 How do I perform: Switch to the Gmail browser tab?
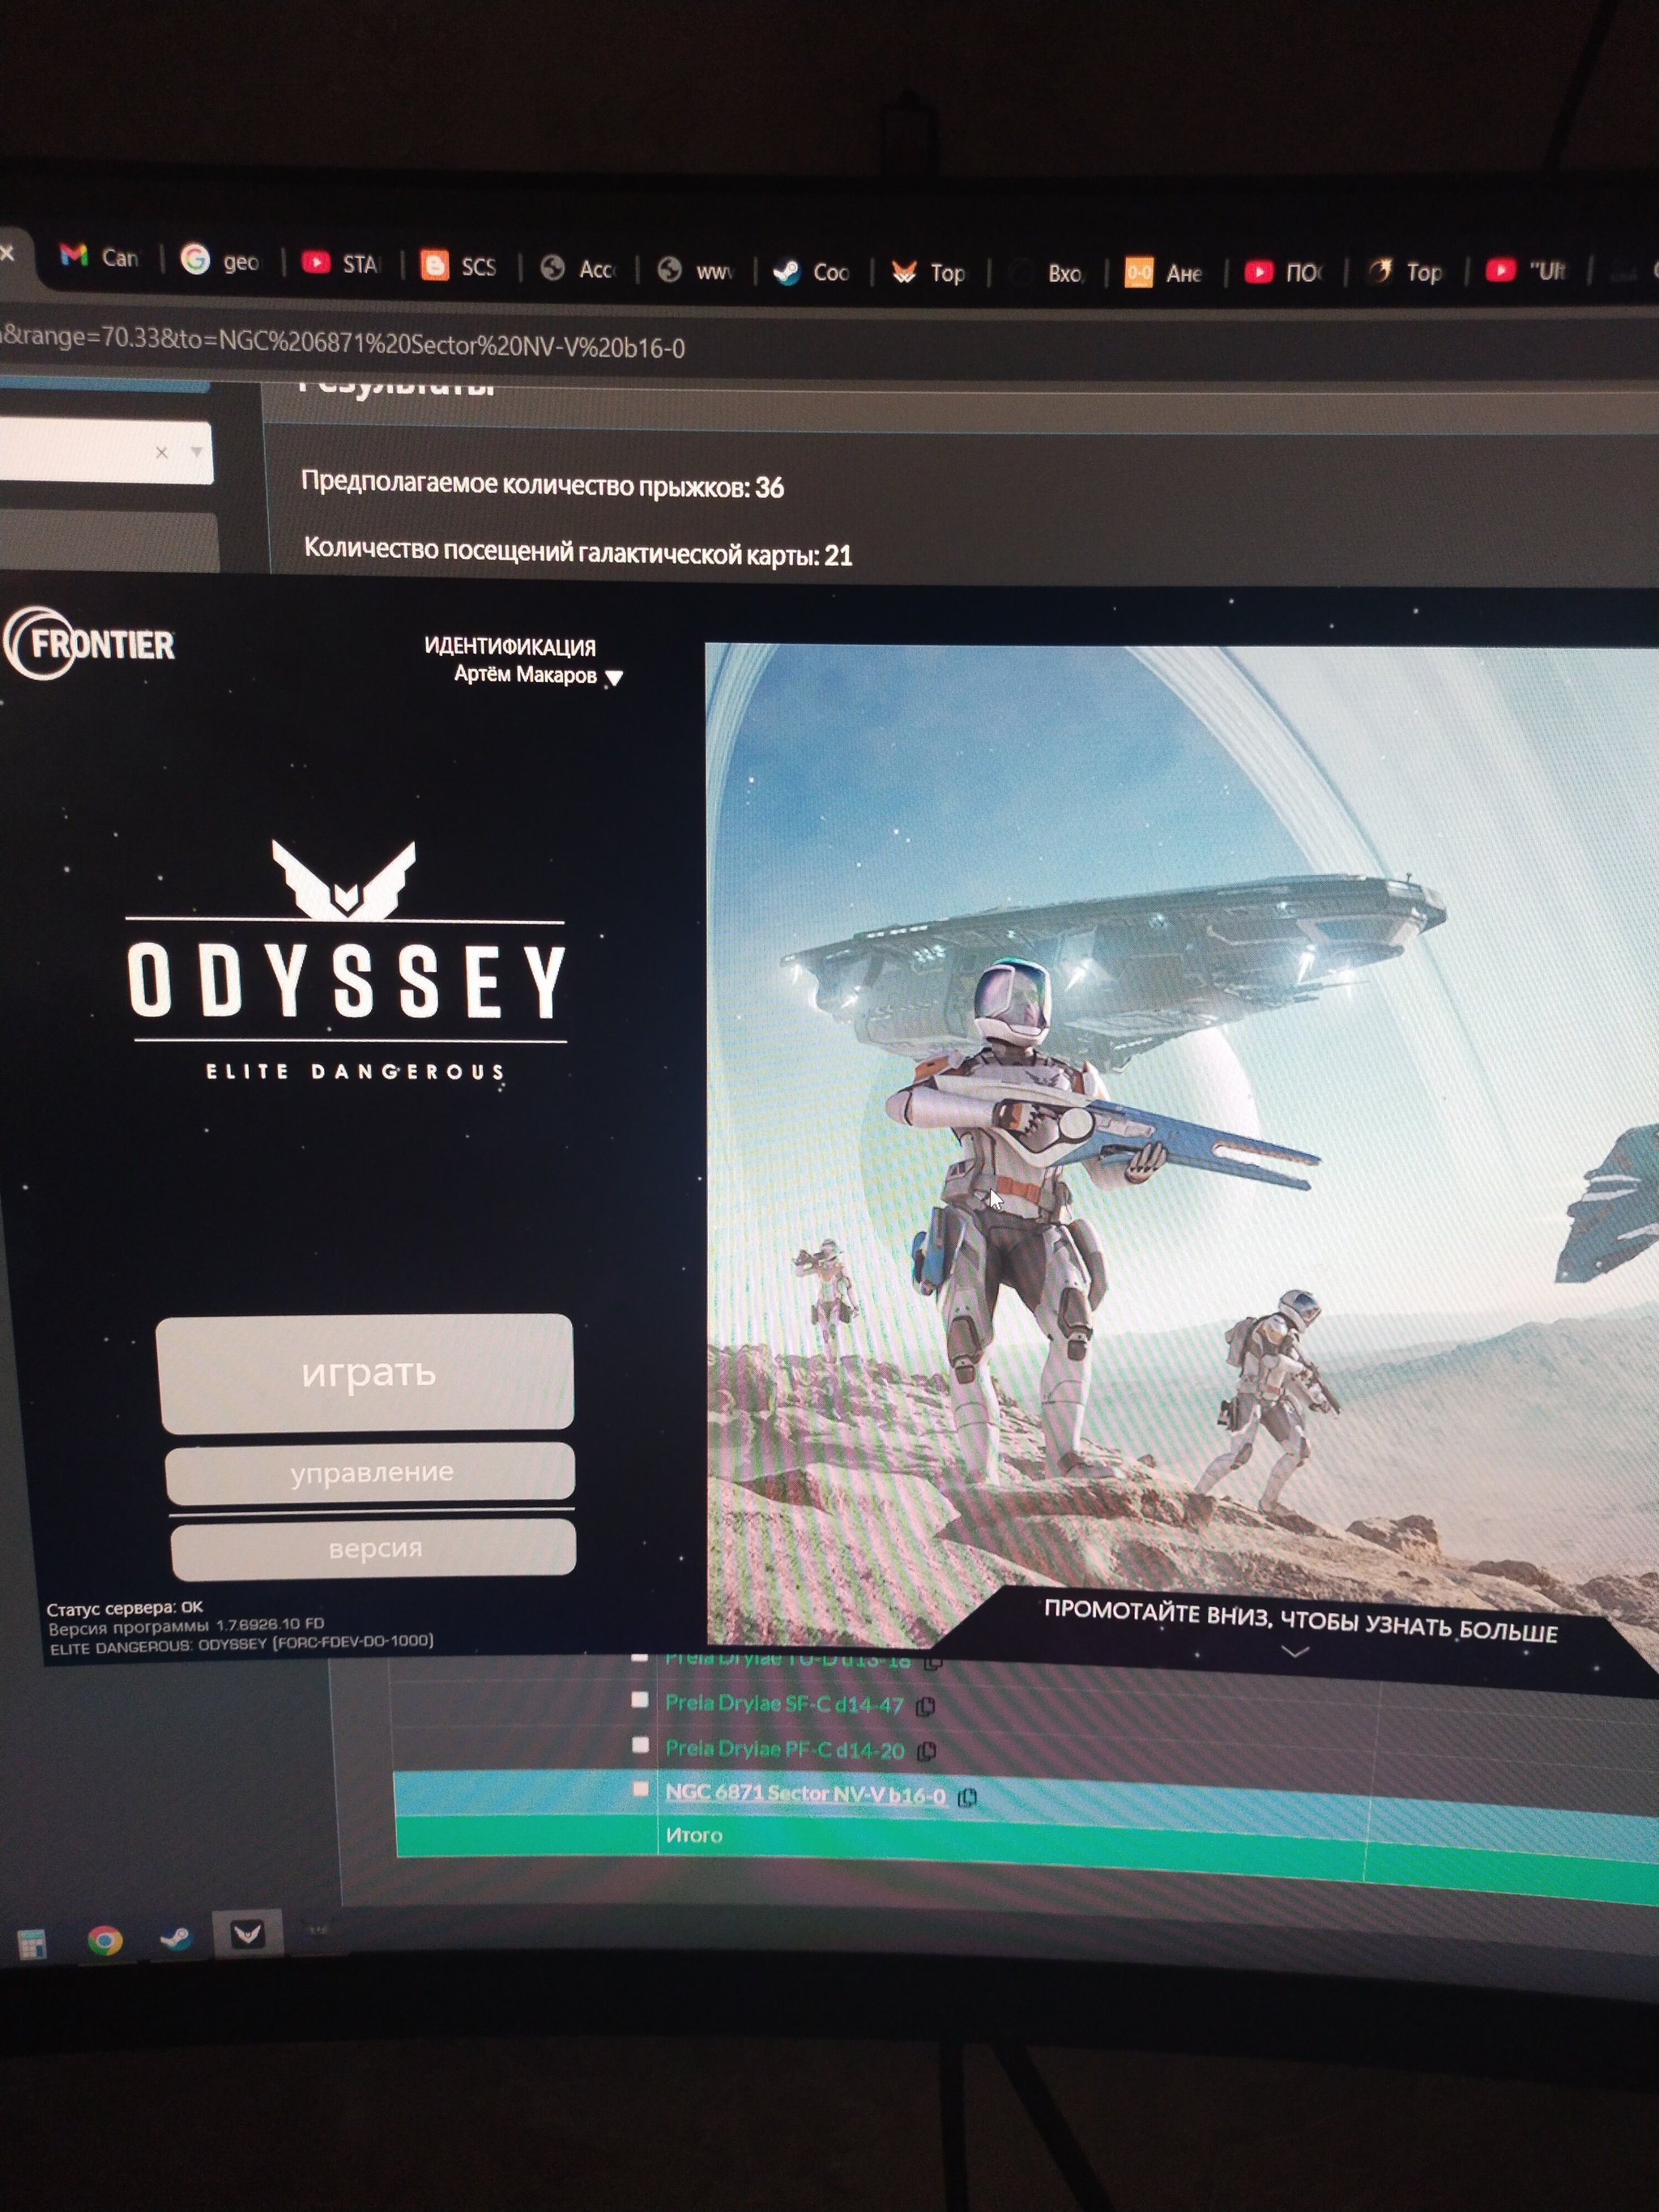point(99,257)
